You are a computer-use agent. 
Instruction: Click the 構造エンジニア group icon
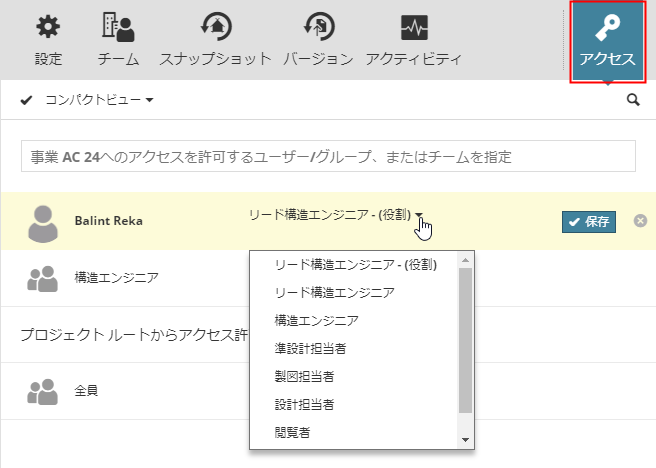(43, 279)
